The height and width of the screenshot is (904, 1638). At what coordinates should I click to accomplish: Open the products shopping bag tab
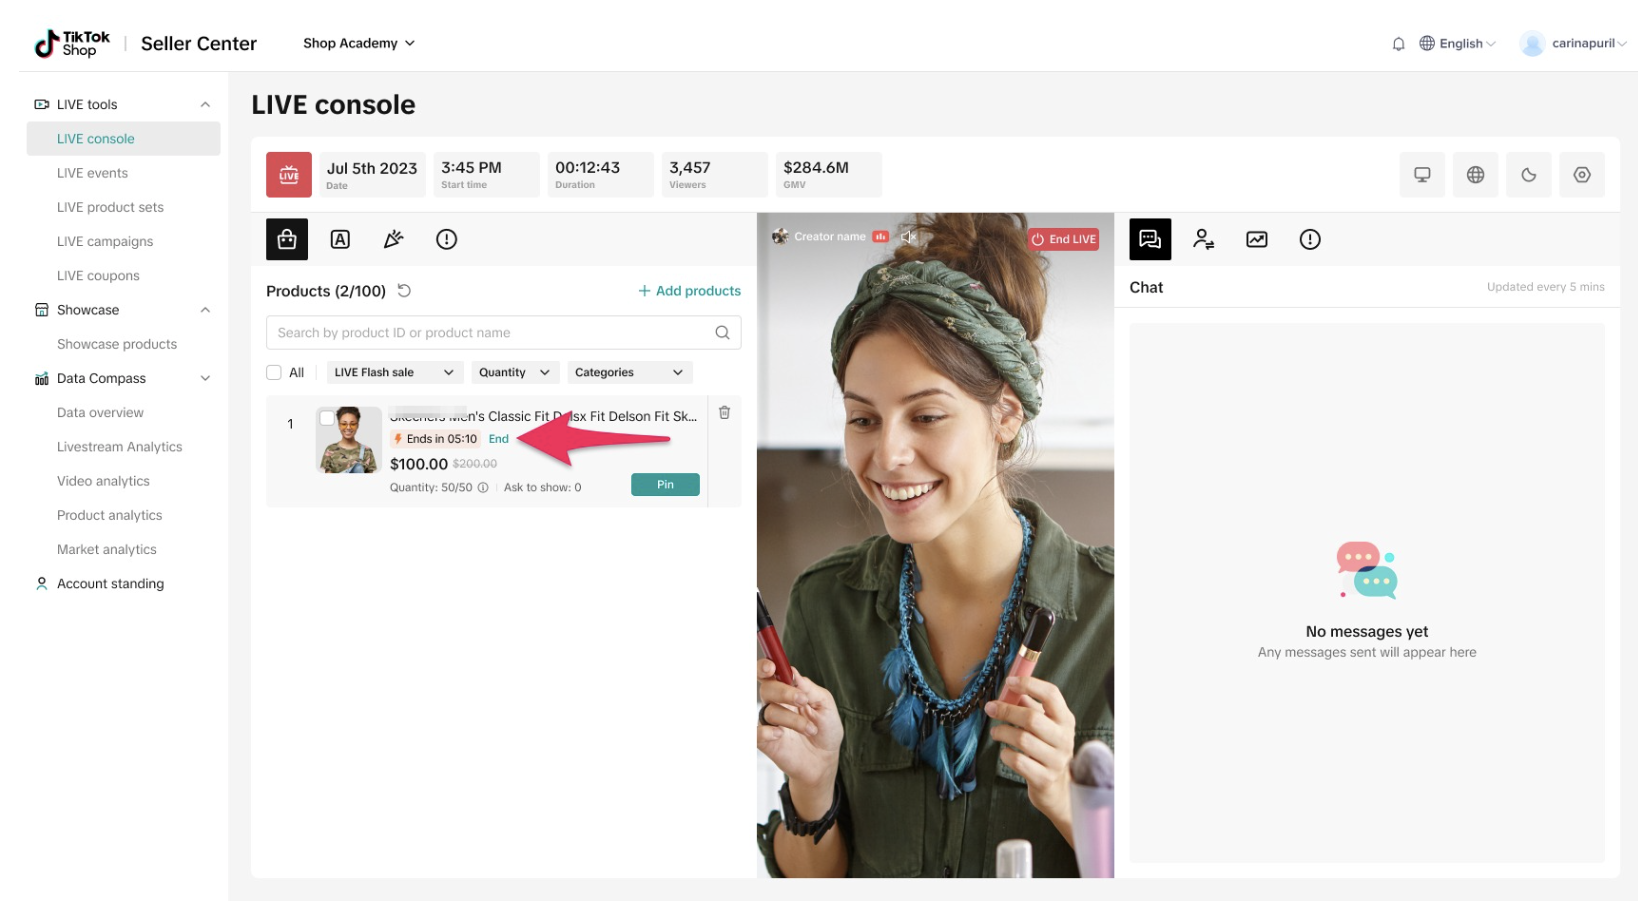click(287, 239)
